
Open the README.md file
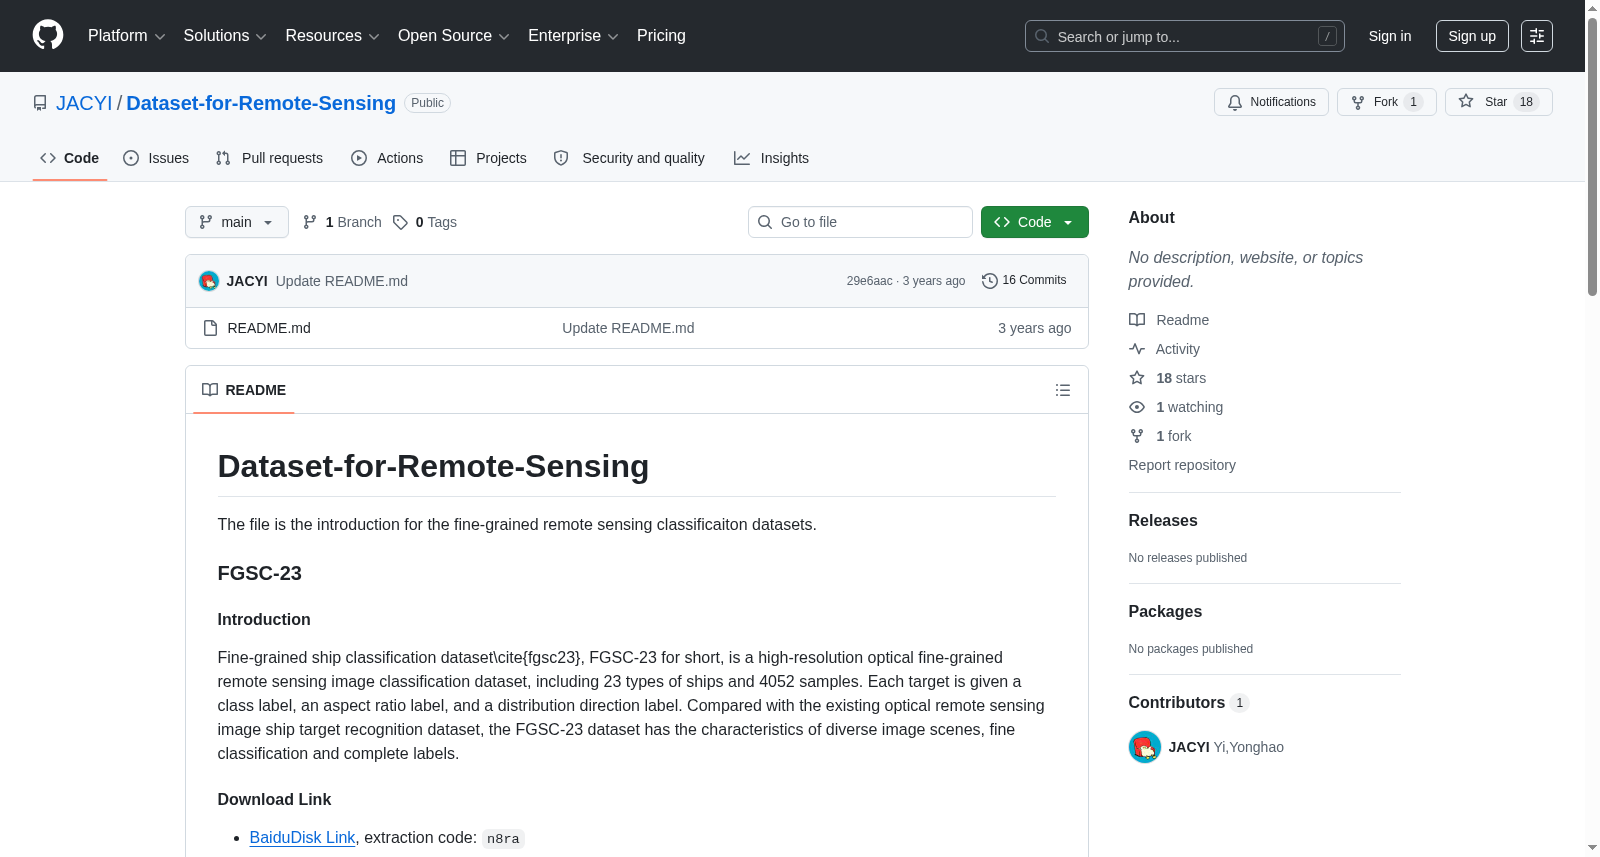click(269, 328)
